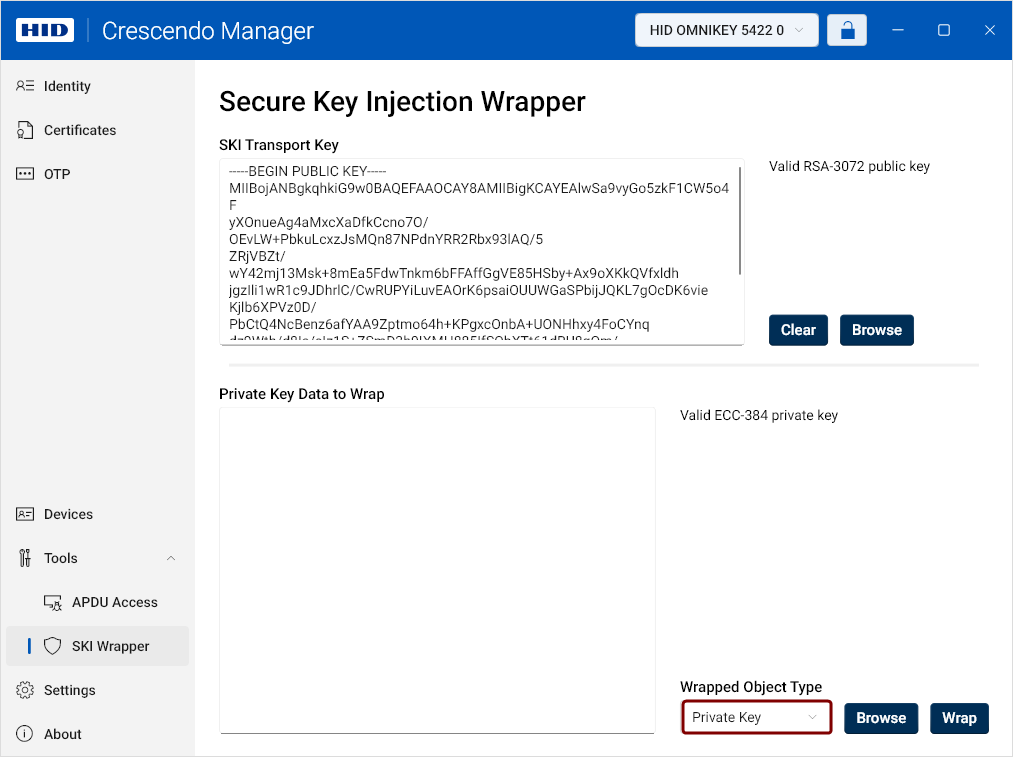The width and height of the screenshot is (1013, 757).
Task: Click the About info icon
Action: click(x=25, y=734)
